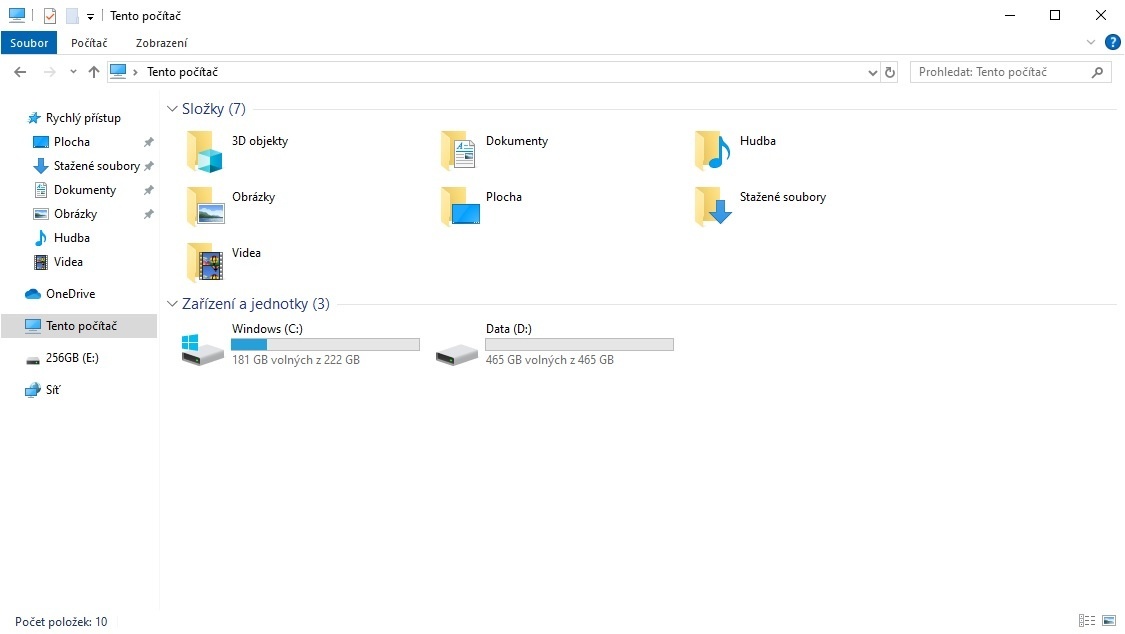Click the New folder icon in title bar
The image size is (1125, 634).
72,16
